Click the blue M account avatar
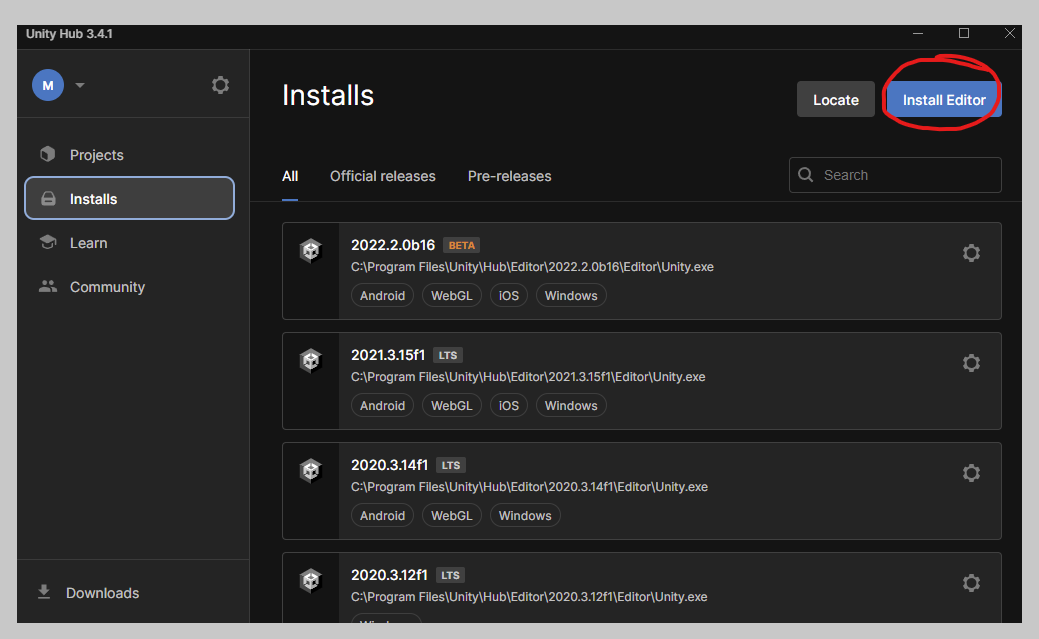Viewport: 1039px width, 639px height. coord(48,85)
